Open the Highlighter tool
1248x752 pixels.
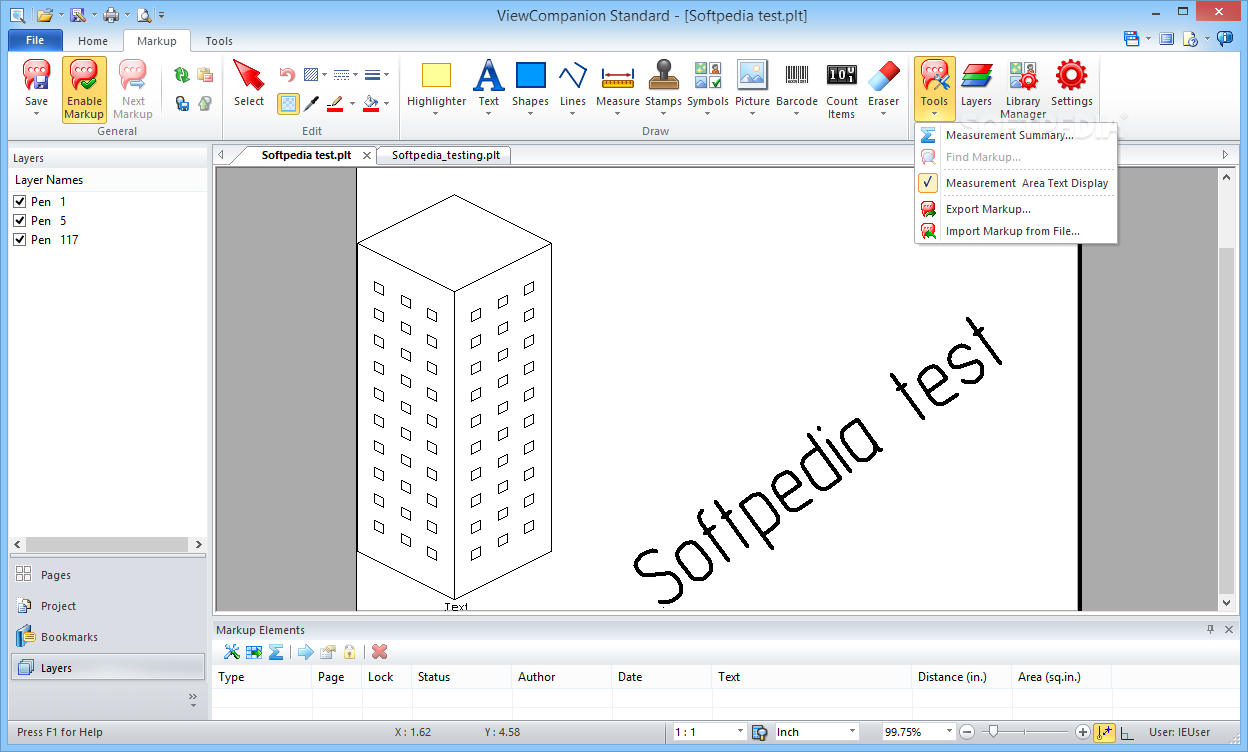[436, 86]
